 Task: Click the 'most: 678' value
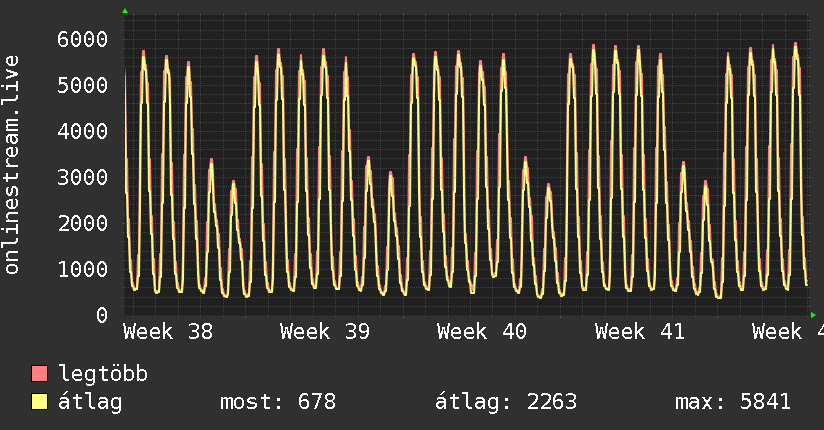click(278, 402)
